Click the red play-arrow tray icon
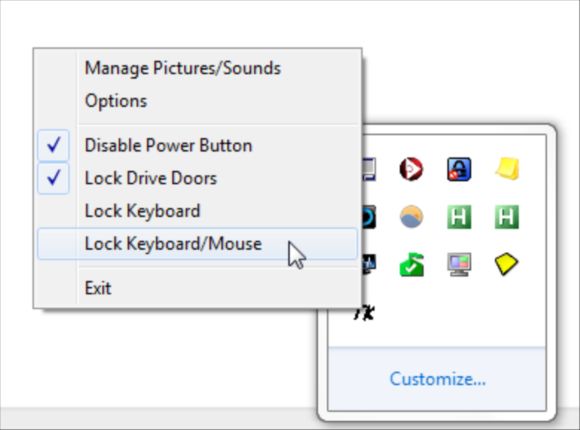Image resolution: width=580 pixels, height=430 pixels. pos(411,169)
